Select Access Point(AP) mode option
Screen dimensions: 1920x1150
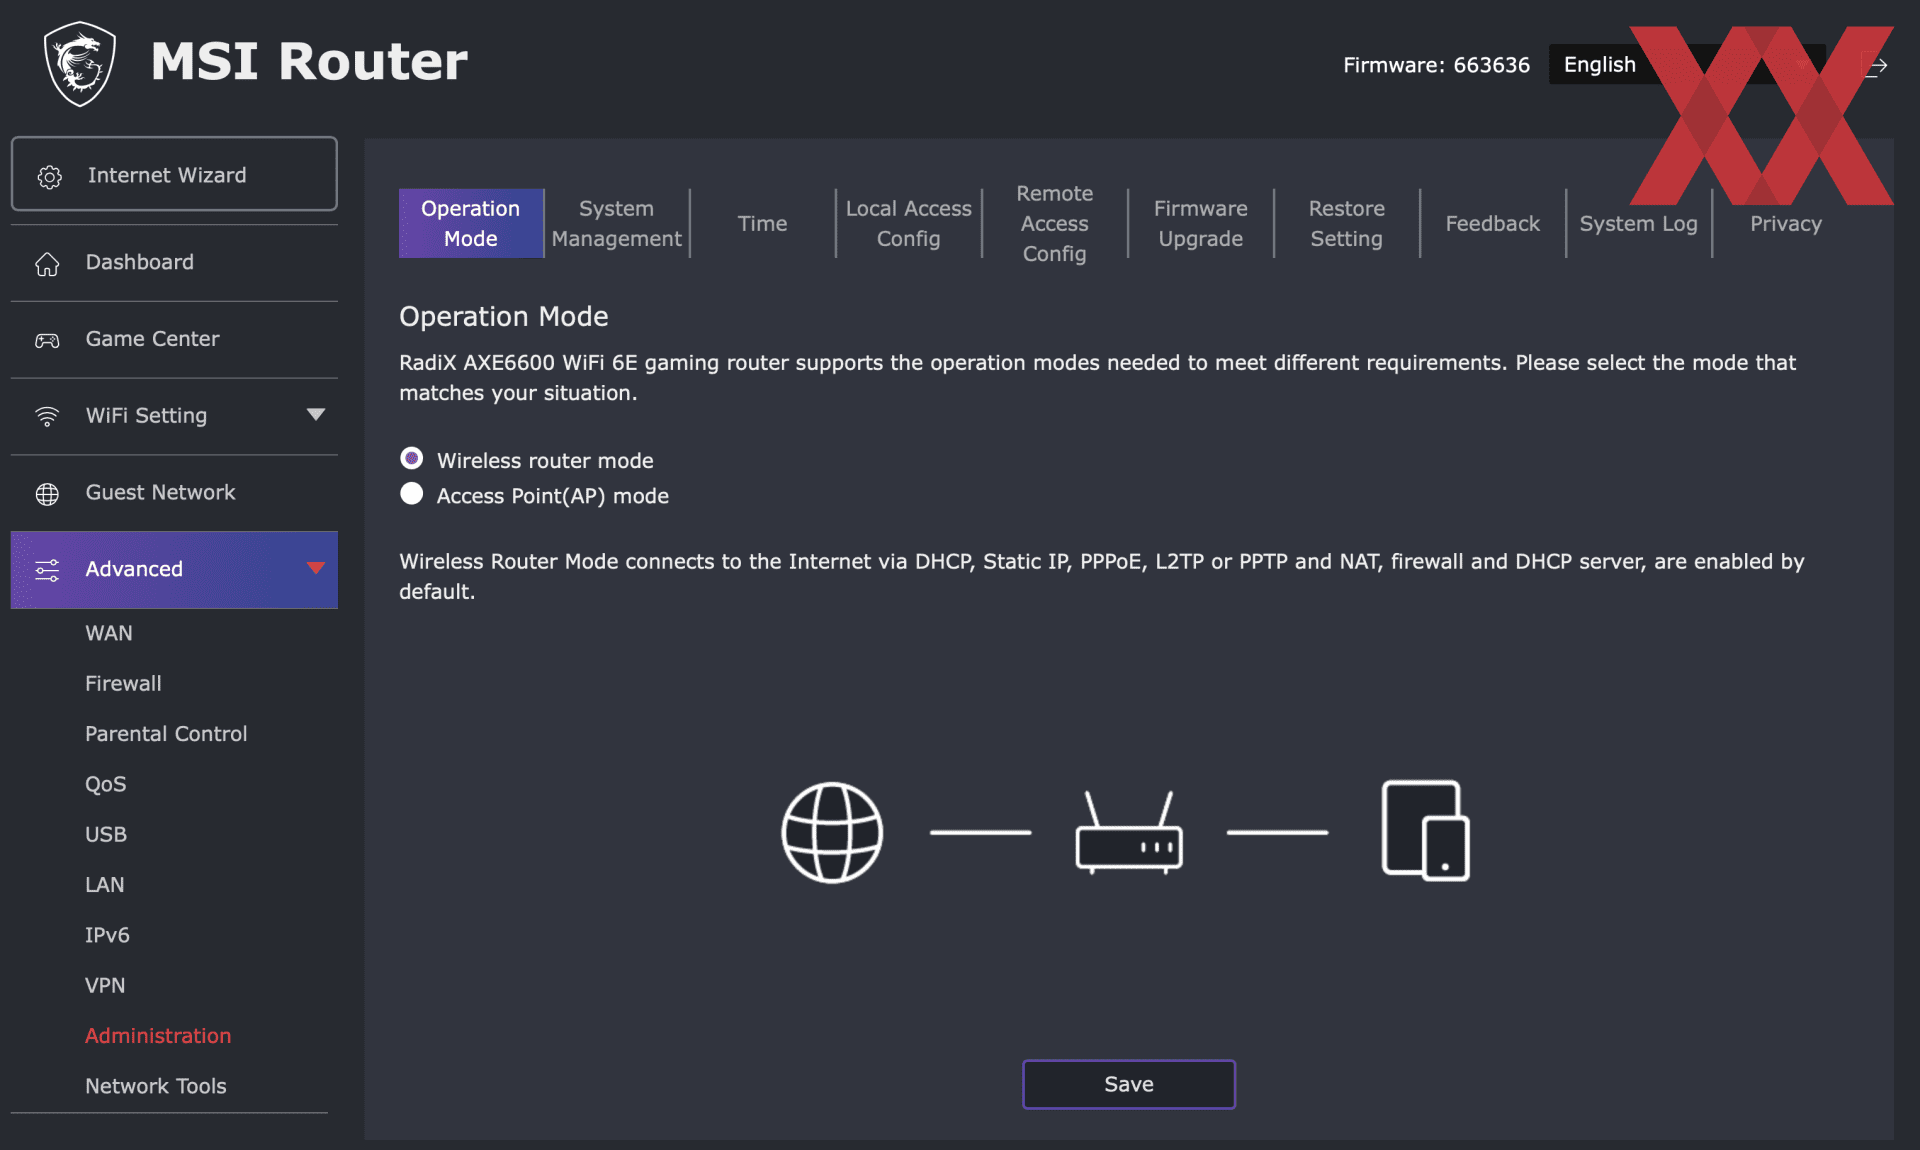pos(411,494)
